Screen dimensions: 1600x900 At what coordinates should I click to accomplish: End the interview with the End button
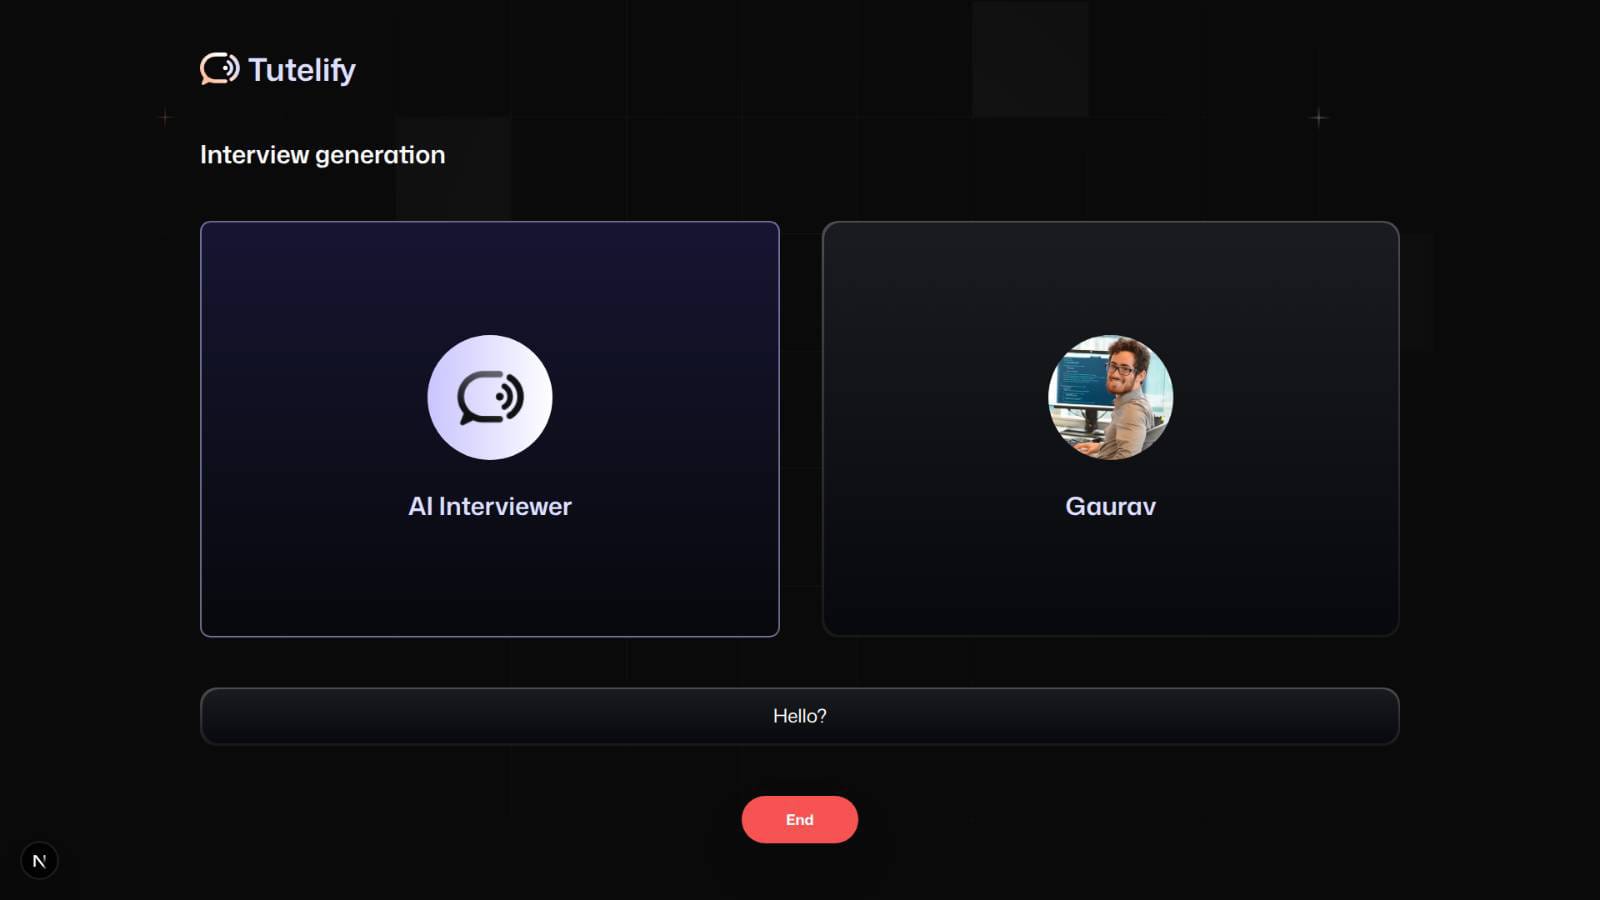tap(800, 819)
